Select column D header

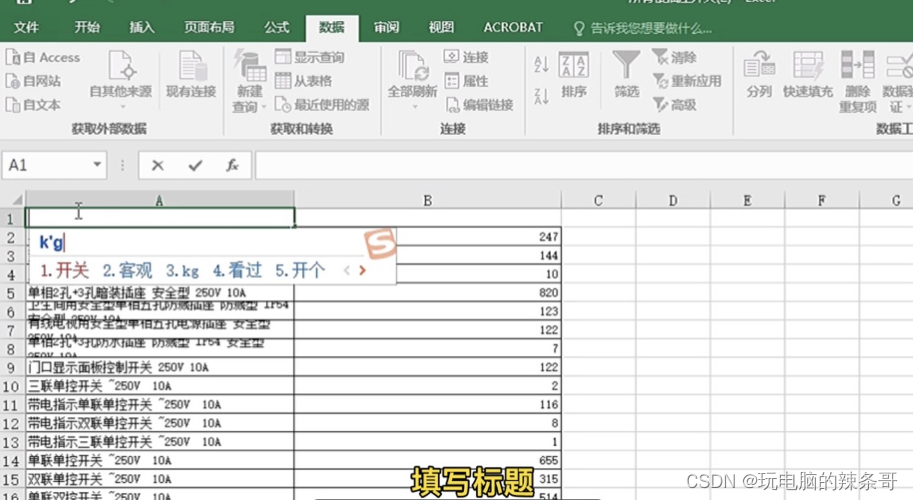tap(673, 200)
